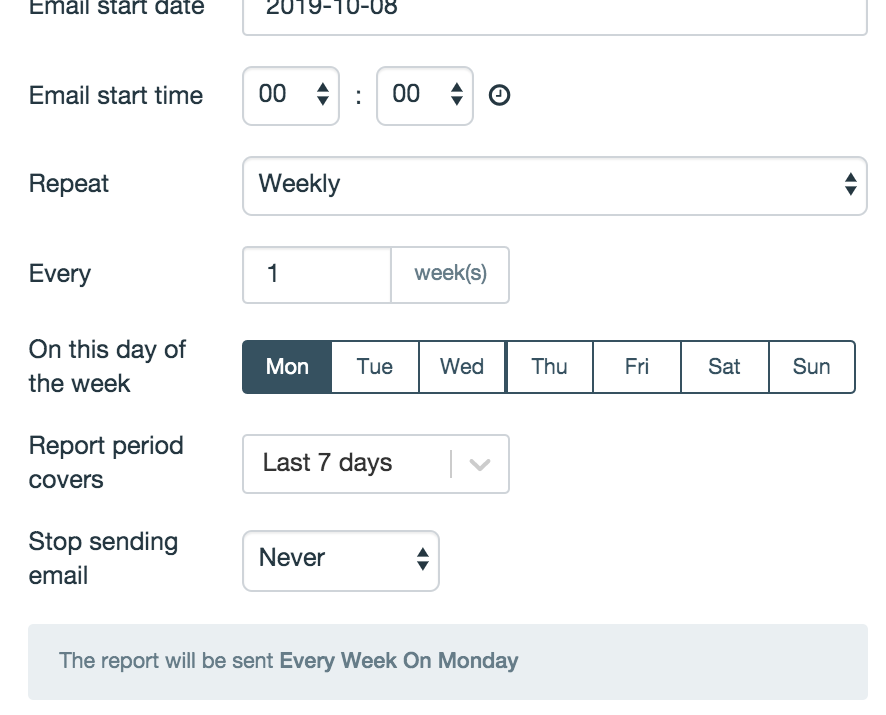Viewport: 886px width, 715px height.
Task: Click the Repeat field label
Action: point(69,185)
